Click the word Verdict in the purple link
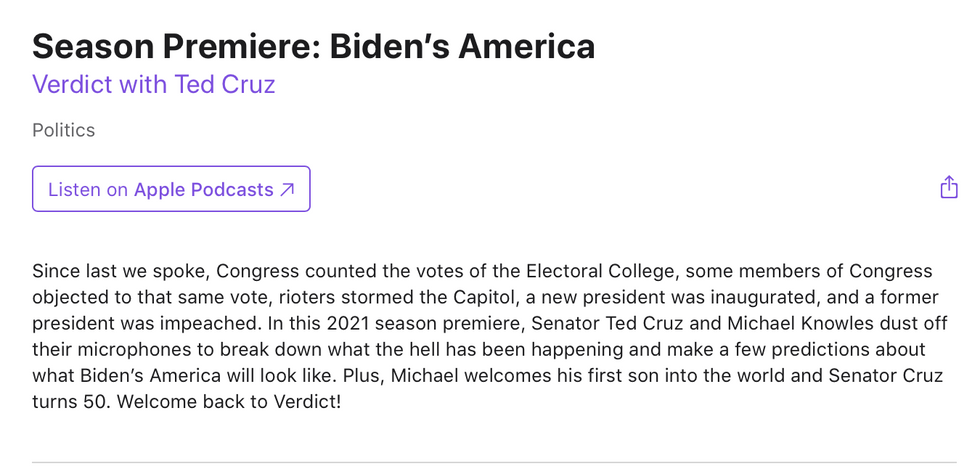Screen dimensions: 980x469 pos(72,84)
